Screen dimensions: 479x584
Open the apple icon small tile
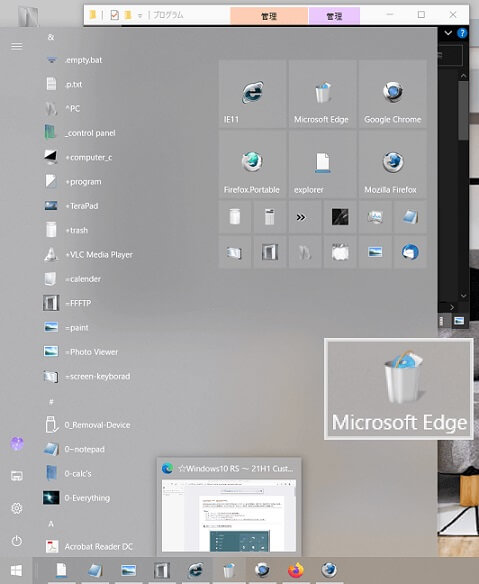click(340, 252)
